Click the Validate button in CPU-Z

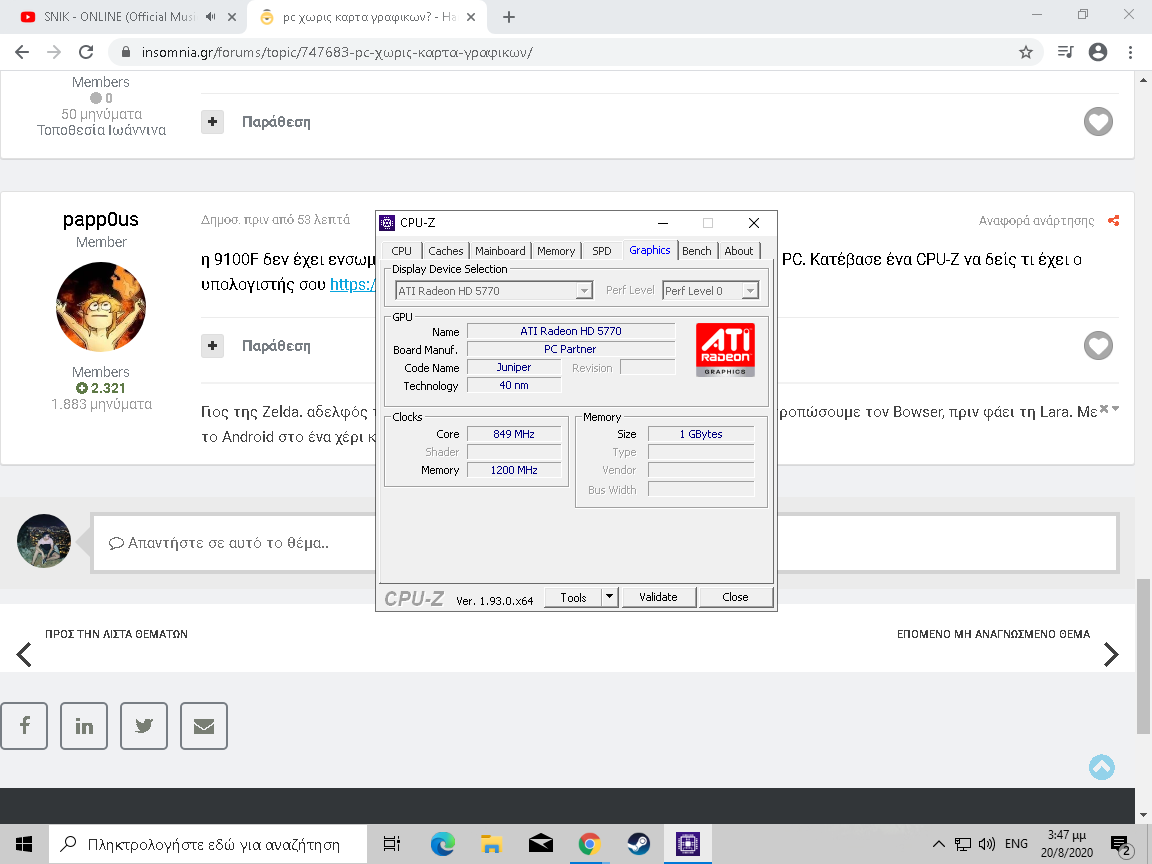click(658, 597)
